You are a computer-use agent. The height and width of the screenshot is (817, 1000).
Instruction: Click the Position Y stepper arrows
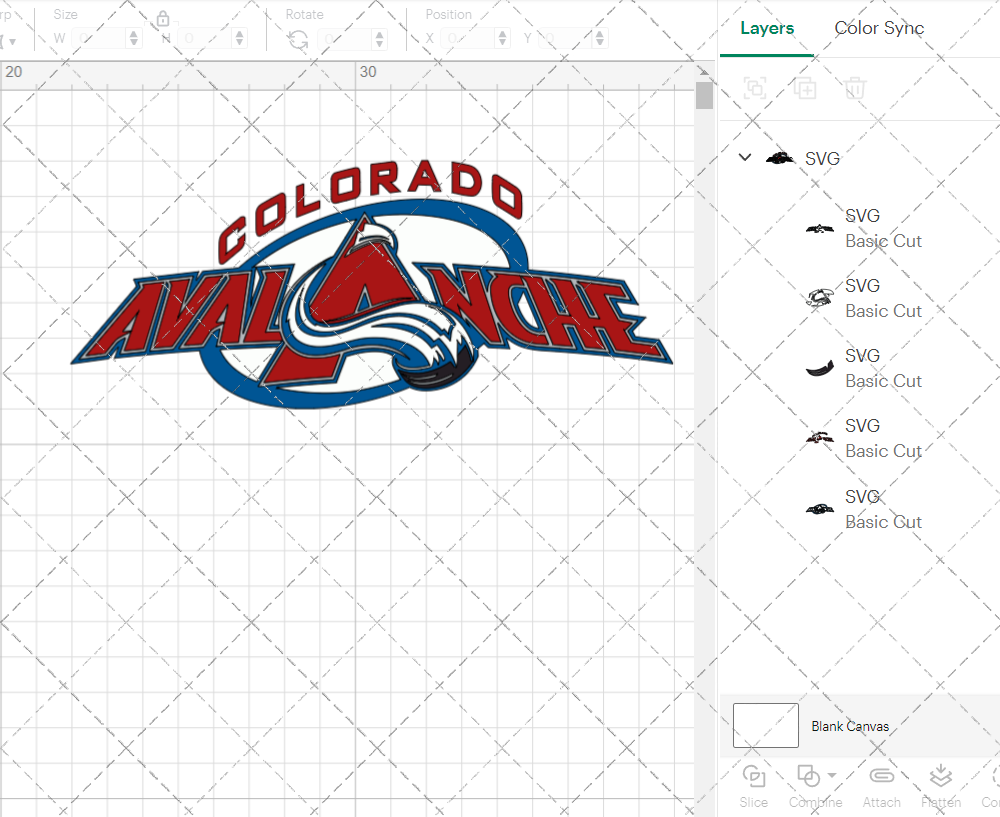pyautogui.click(x=600, y=38)
